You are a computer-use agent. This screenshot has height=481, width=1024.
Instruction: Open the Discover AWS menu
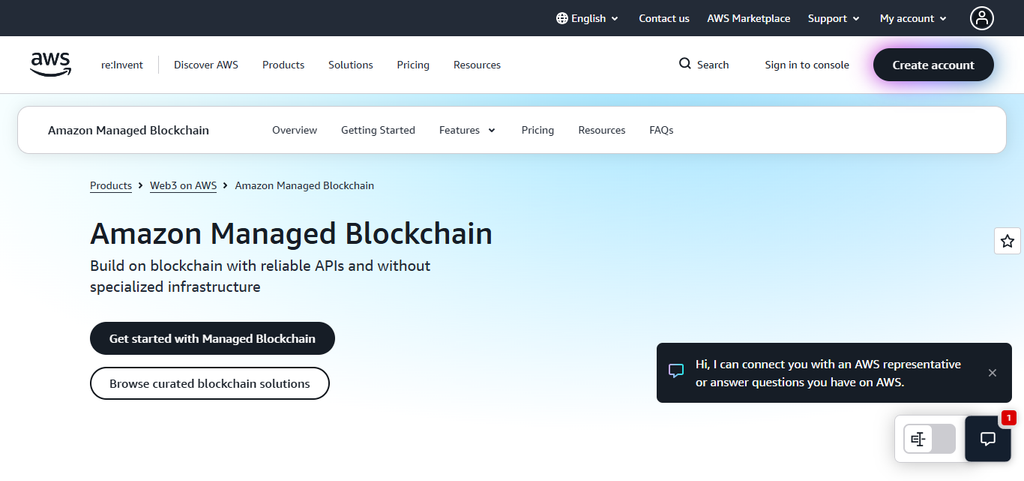tap(206, 65)
